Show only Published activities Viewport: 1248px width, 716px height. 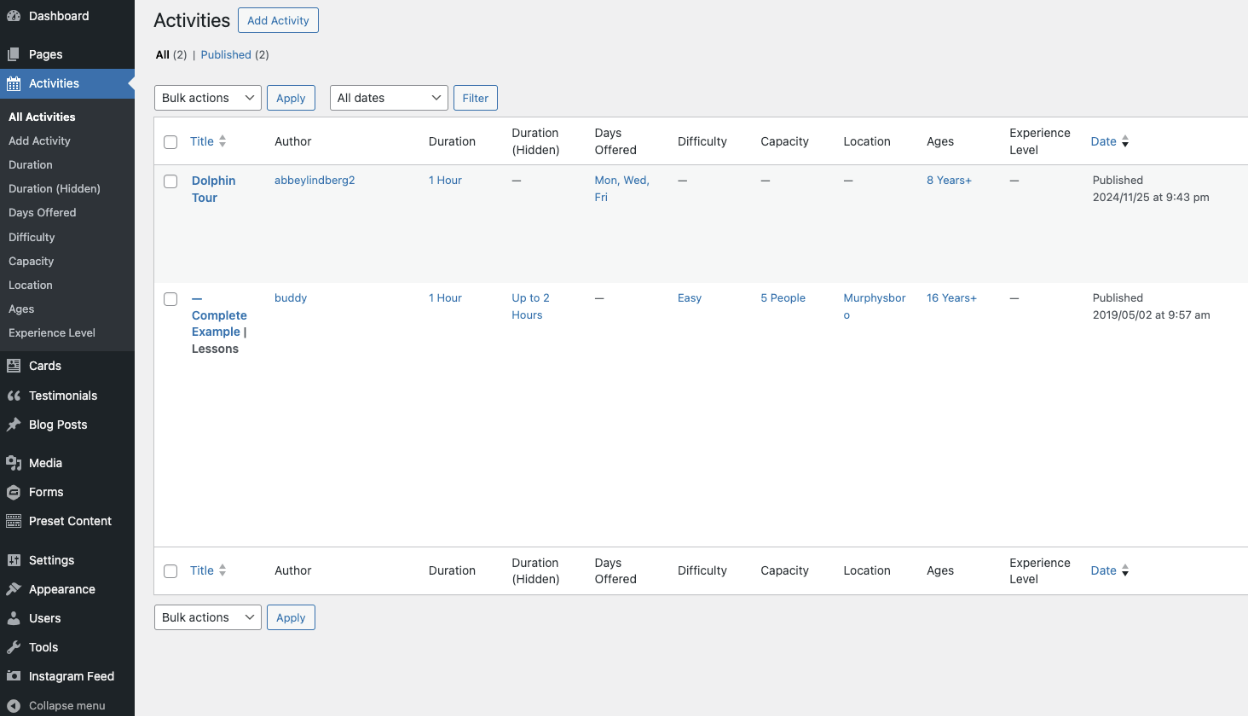[226, 55]
